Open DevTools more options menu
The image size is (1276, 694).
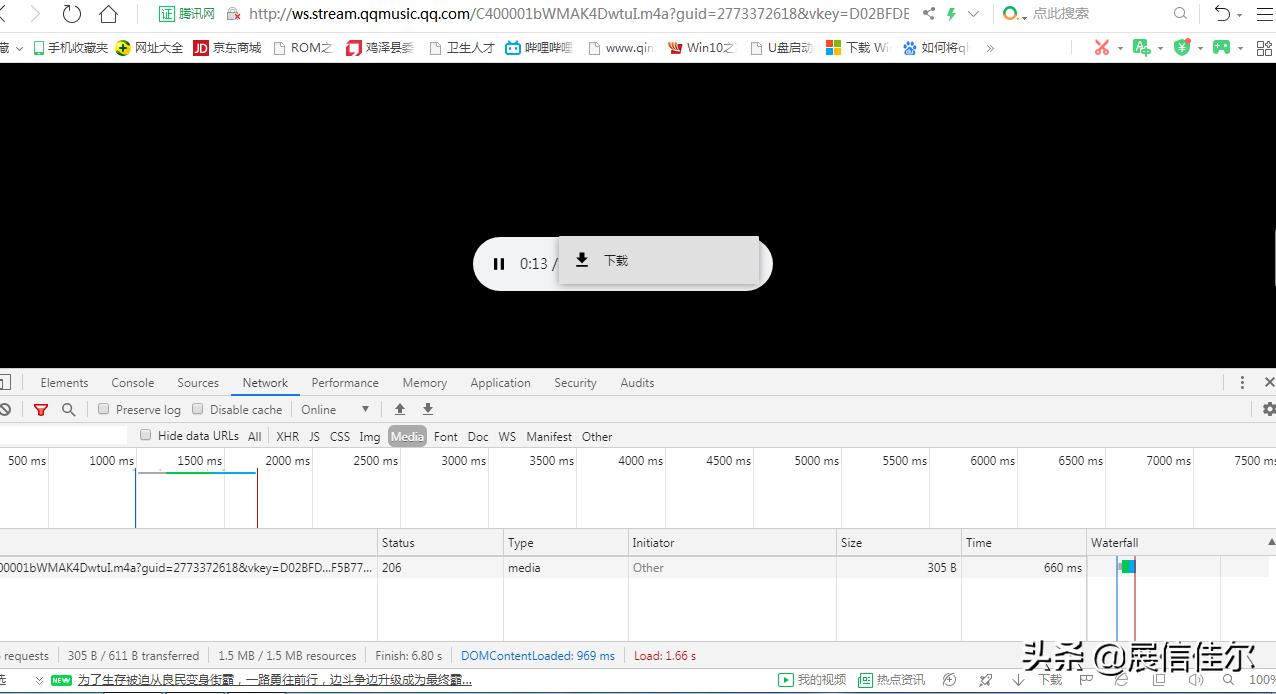(x=1242, y=383)
